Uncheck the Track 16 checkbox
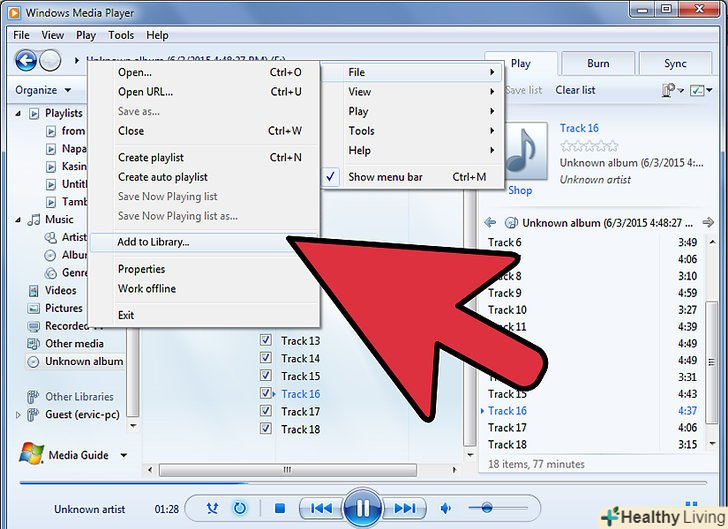Image resolution: width=728 pixels, height=529 pixels. pos(266,393)
